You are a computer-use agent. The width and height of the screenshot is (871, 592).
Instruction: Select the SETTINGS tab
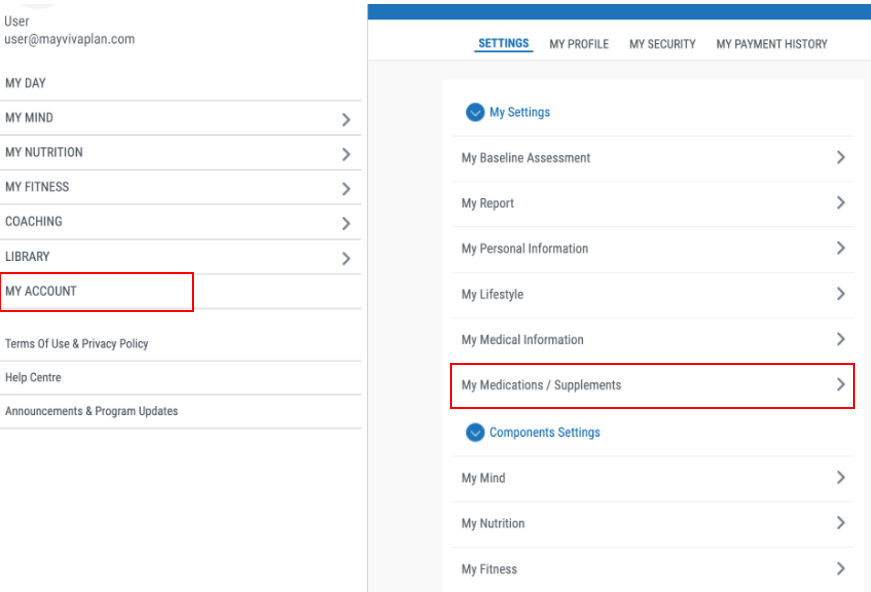pos(504,44)
